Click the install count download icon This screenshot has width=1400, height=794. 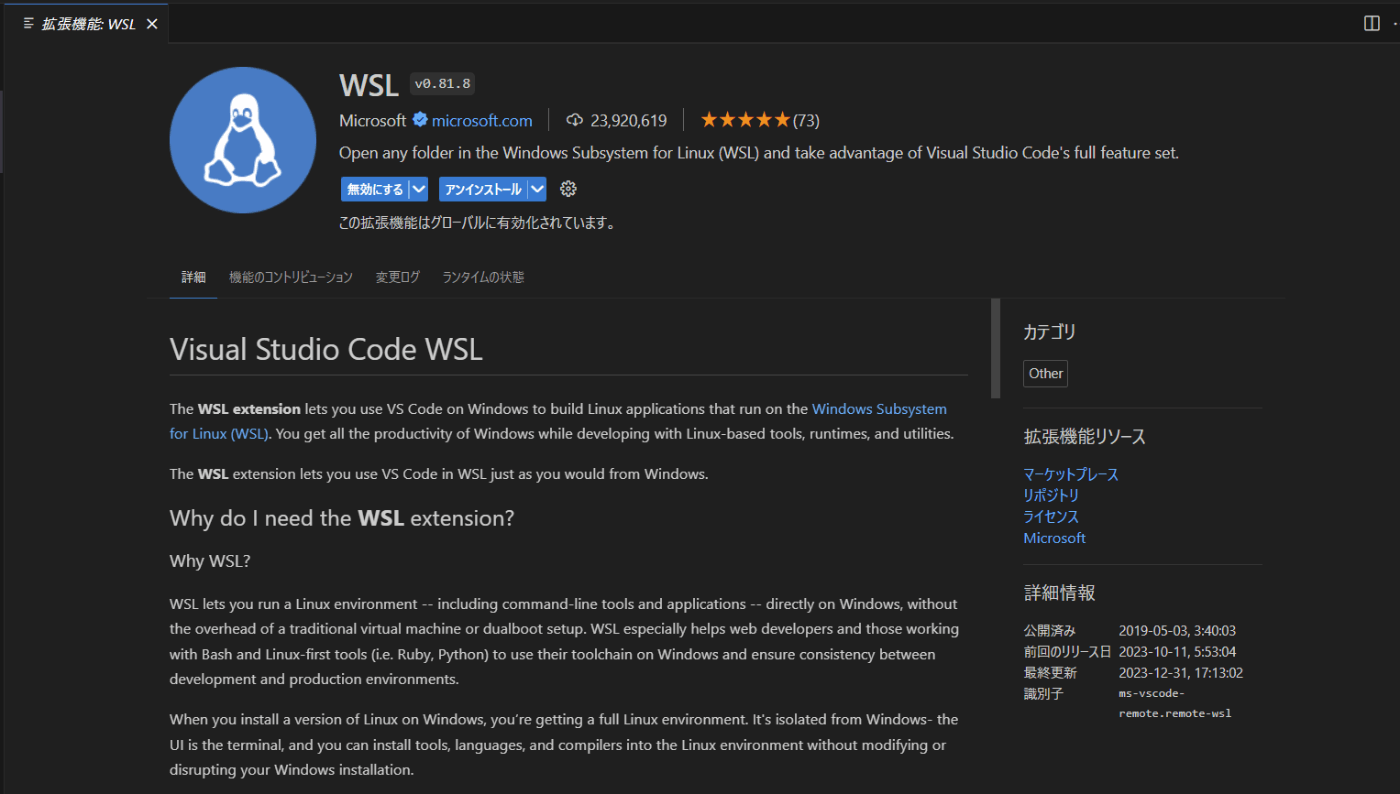574,120
